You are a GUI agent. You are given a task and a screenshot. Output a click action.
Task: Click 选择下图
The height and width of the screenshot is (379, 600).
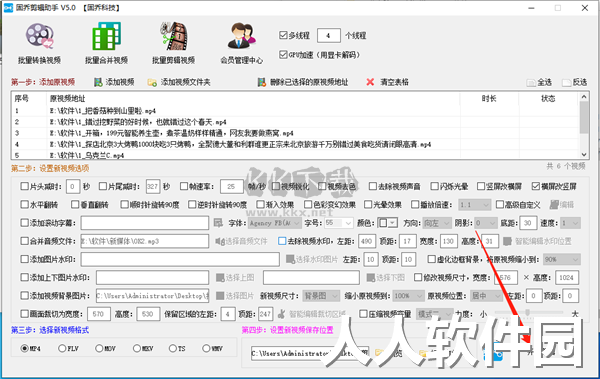pyautogui.click(x=386, y=278)
